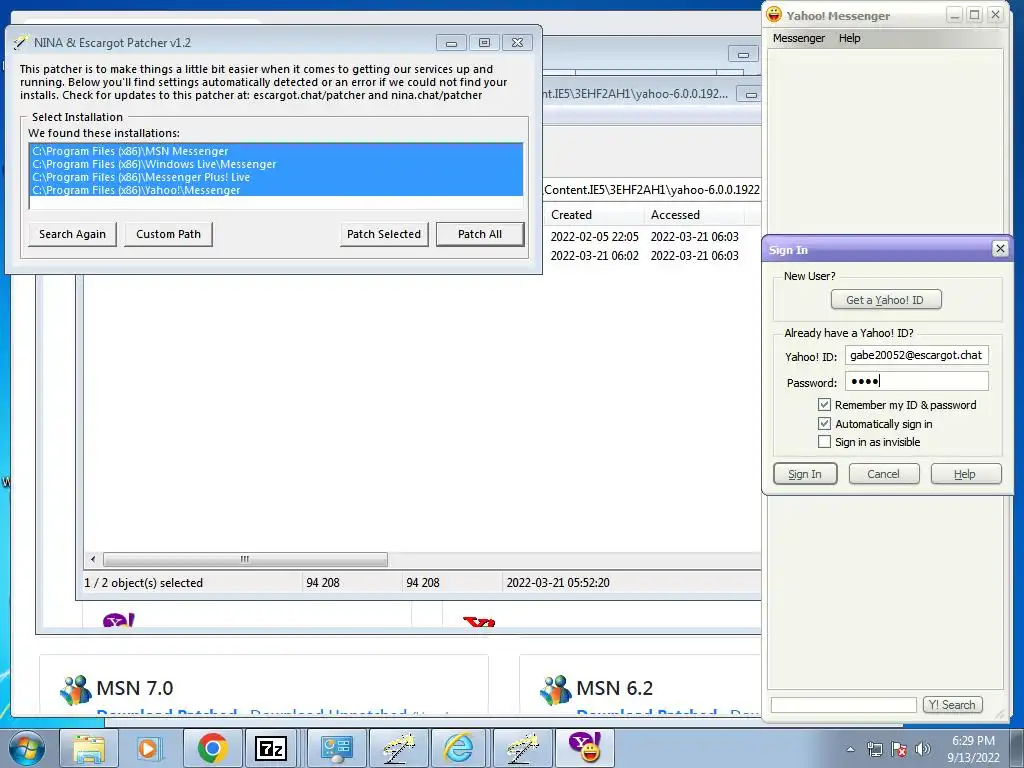Toggle Automatically sign in checkbox

[824, 424]
